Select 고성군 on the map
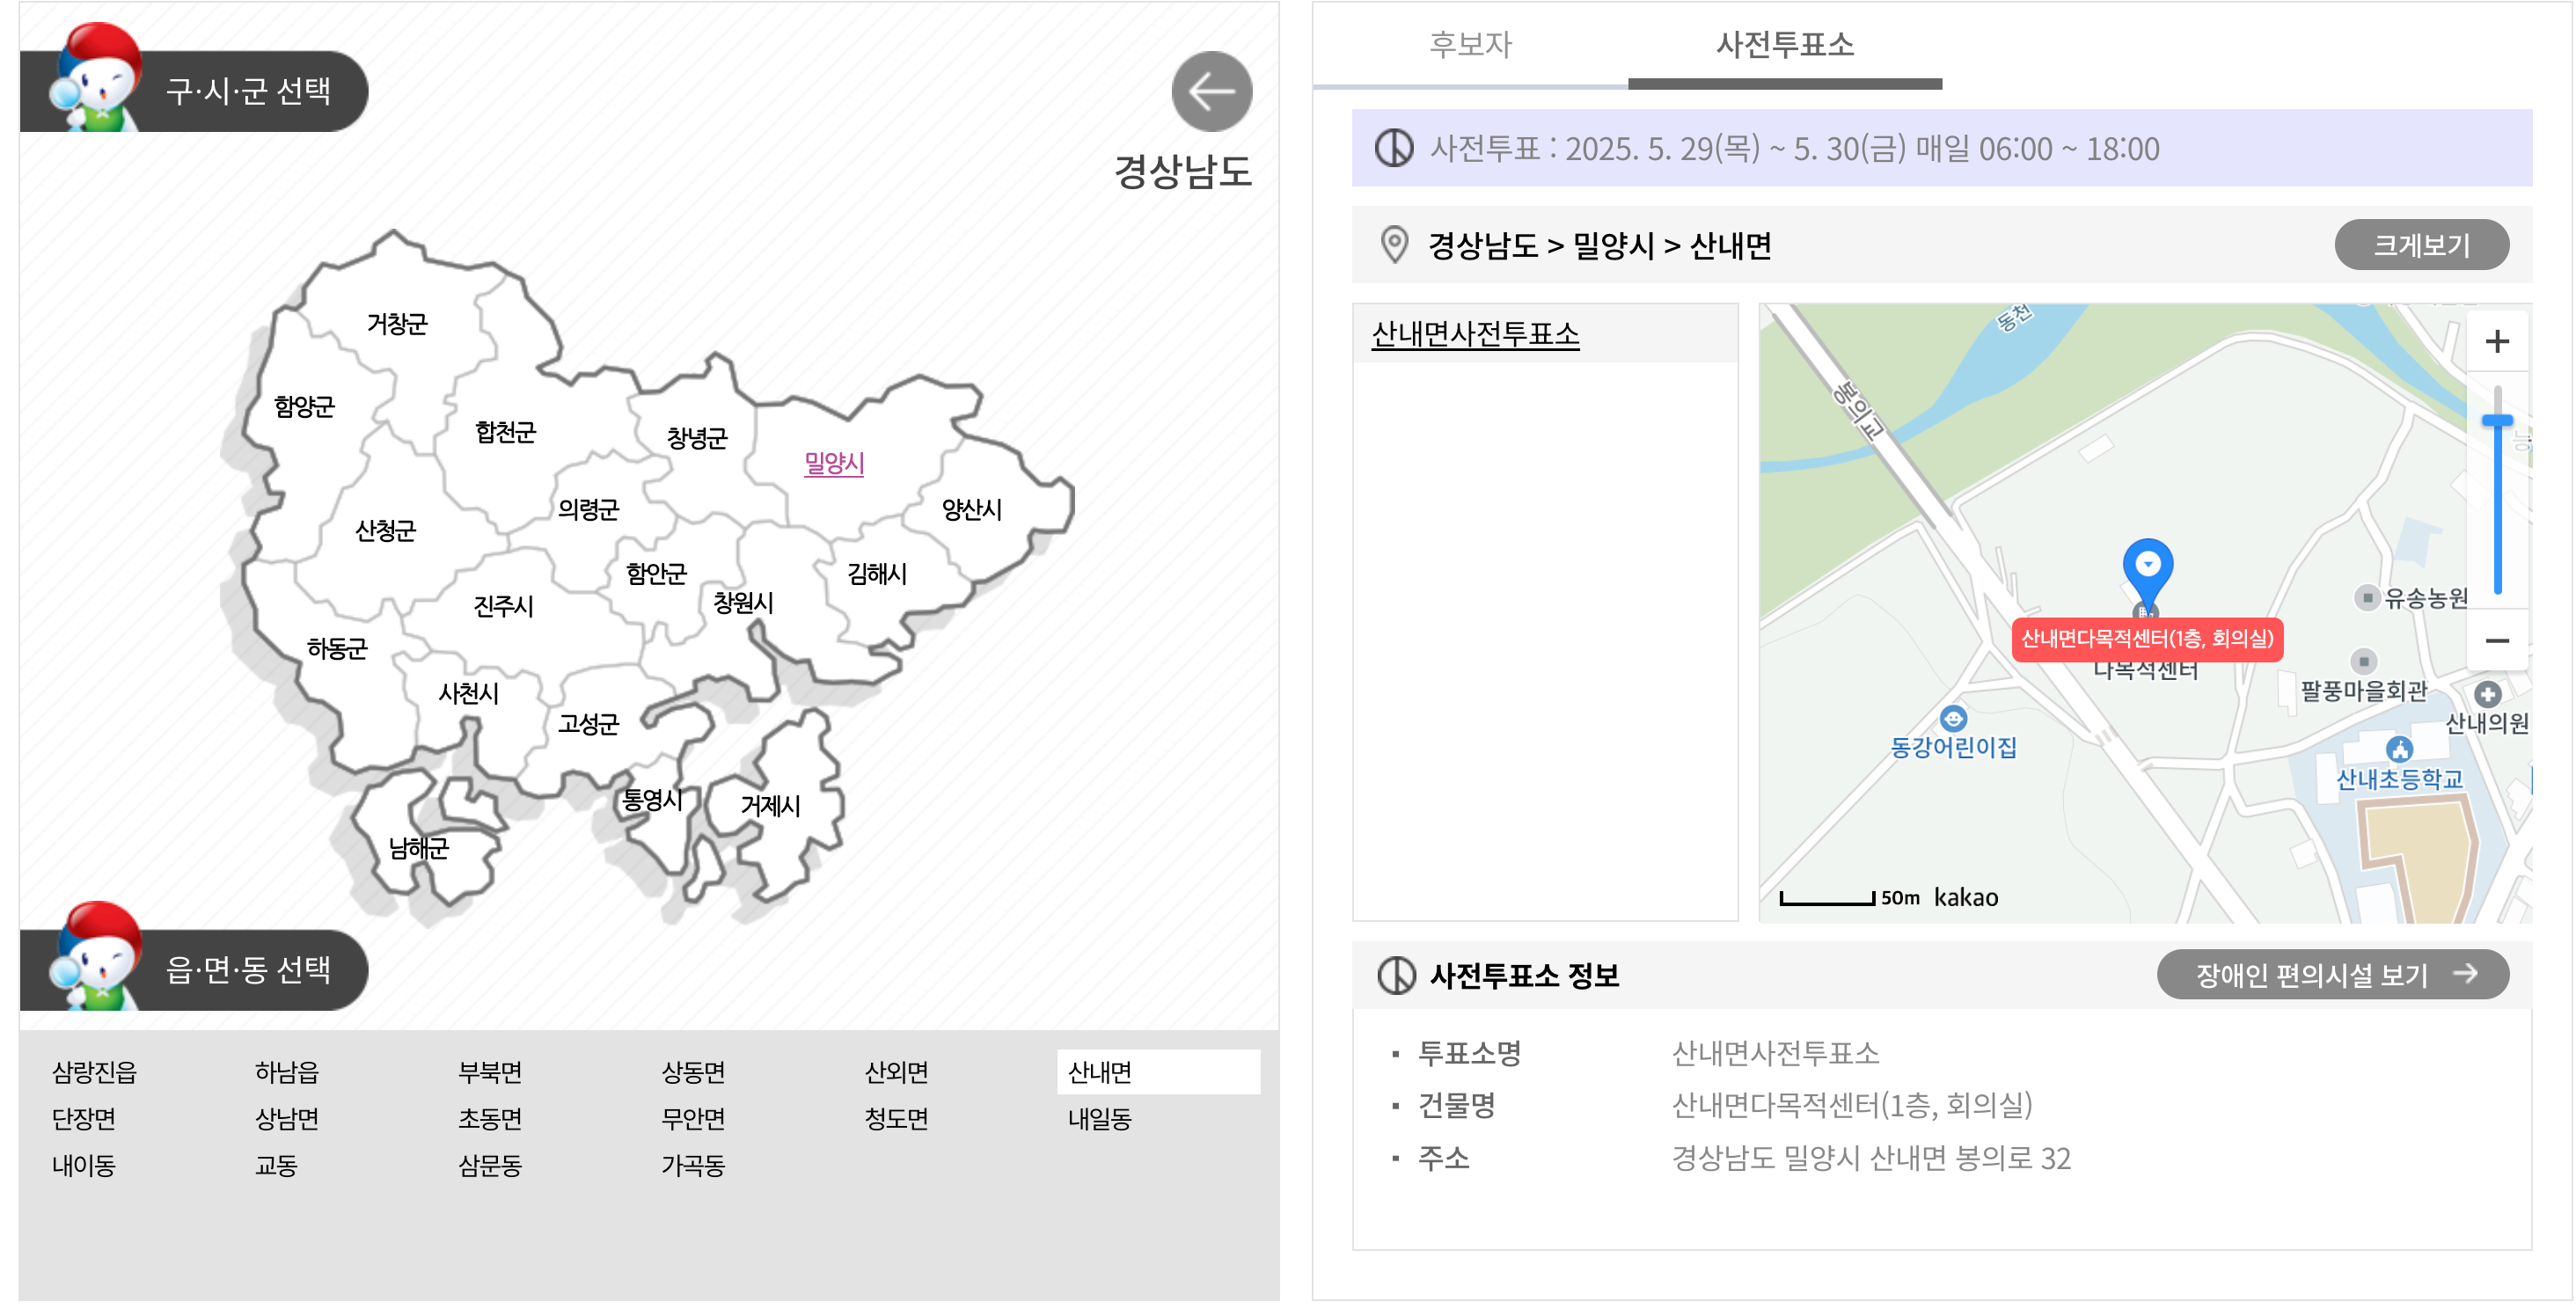The width and height of the screenshot is (2576, 1309). (x=588, y=725)
